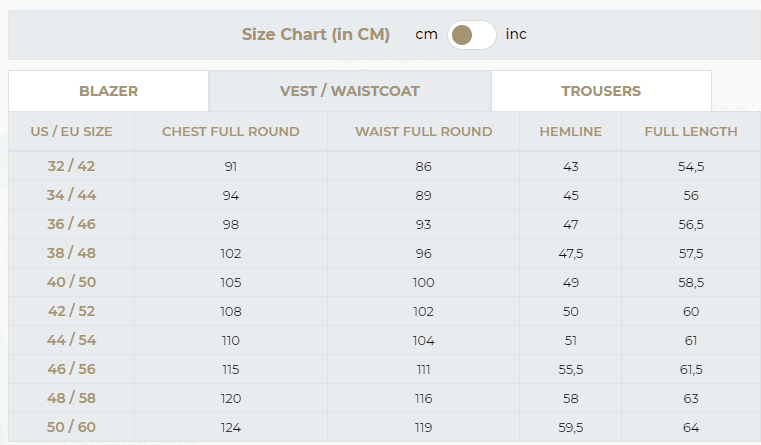Image resolution: width=761 pixels, height=445 pixels.
Task: Click the US / EU SIZE column header
Action: coord(71,132)
